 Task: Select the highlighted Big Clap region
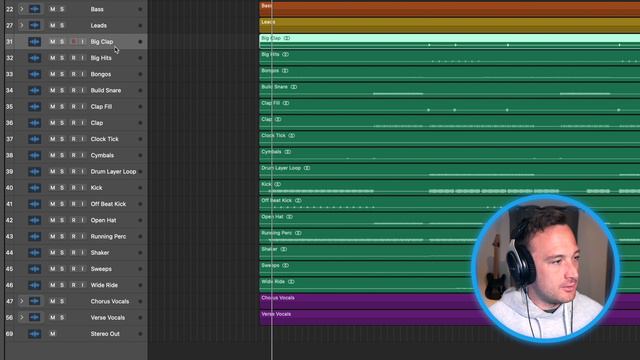[x=450, y=42]
